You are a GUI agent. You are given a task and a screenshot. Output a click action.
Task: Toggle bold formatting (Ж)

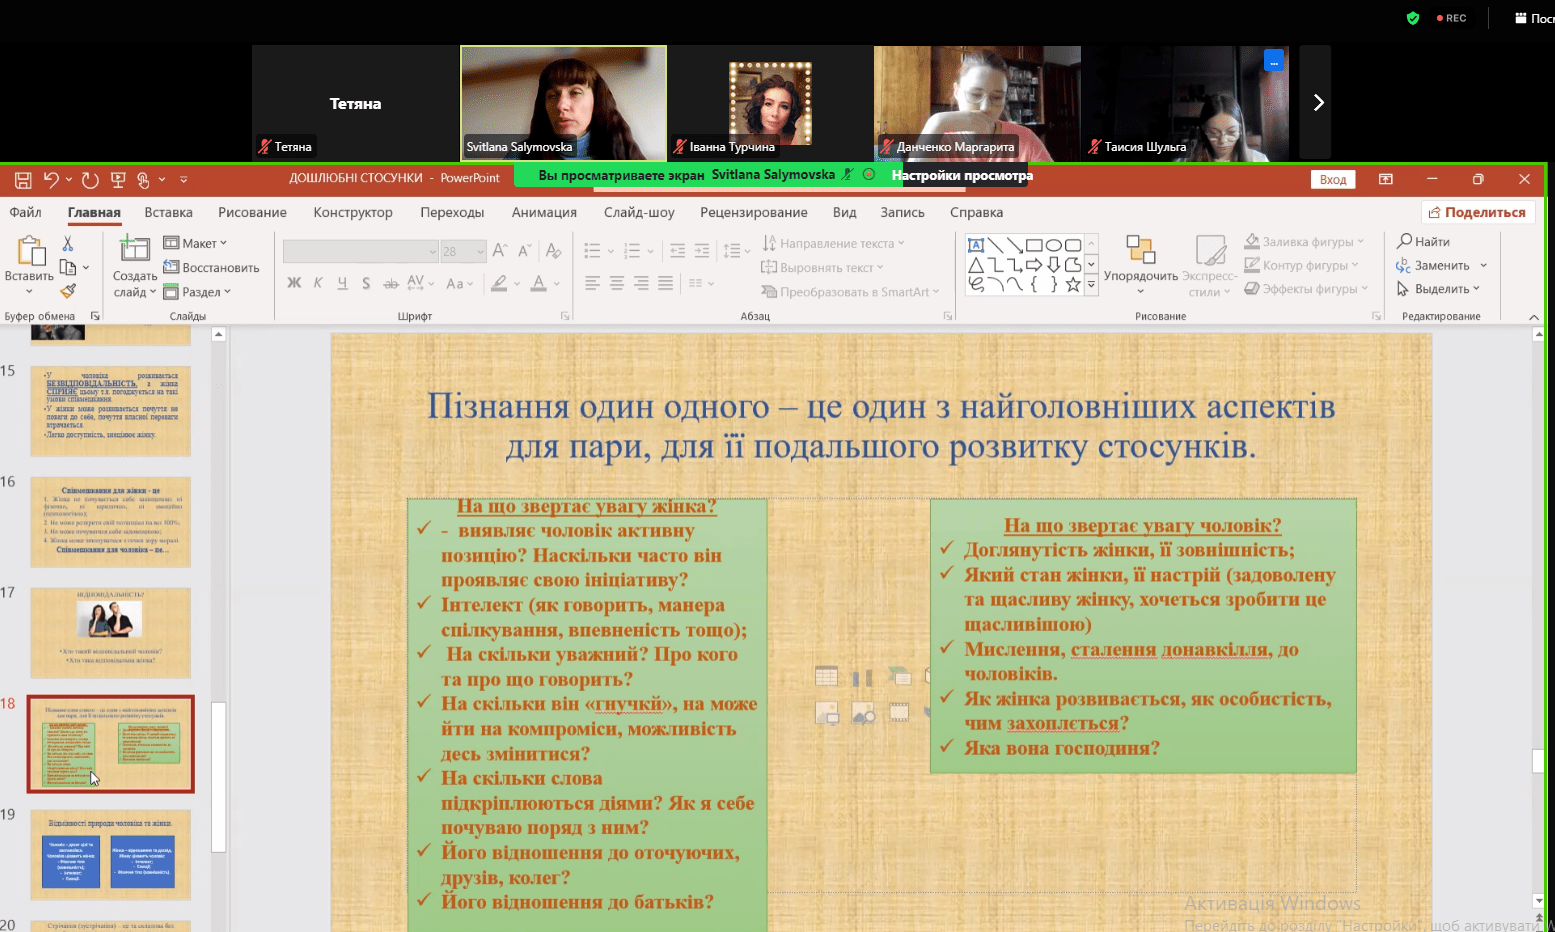point(294,283)
